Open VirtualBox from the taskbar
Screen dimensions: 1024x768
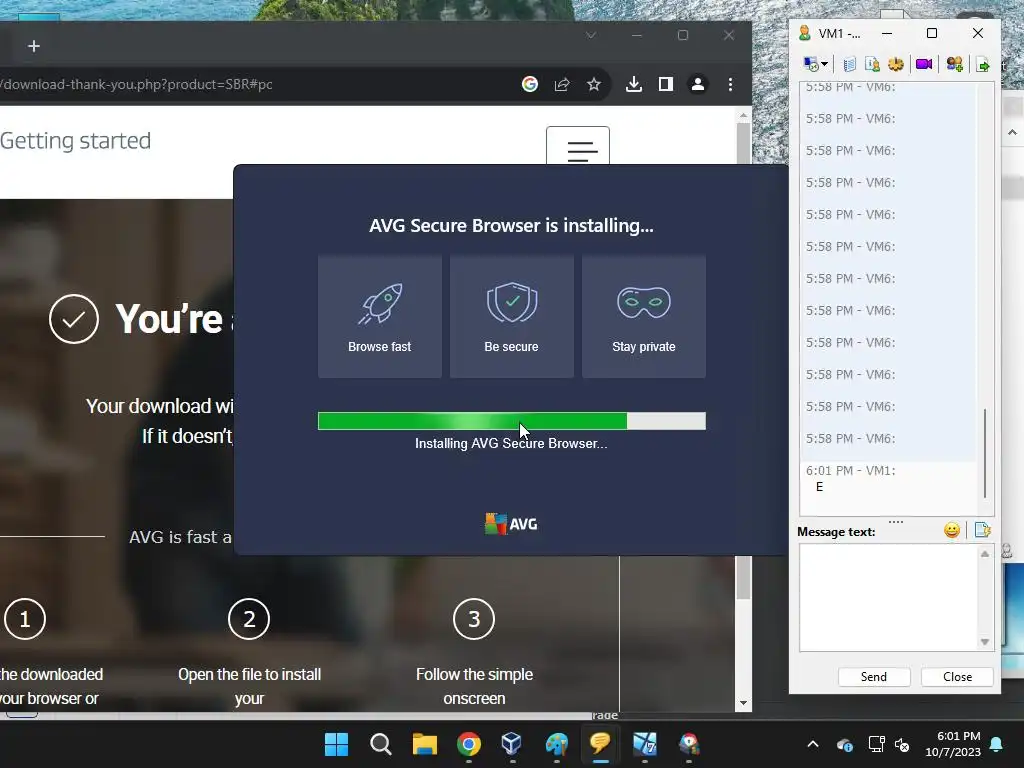[512, 744]
